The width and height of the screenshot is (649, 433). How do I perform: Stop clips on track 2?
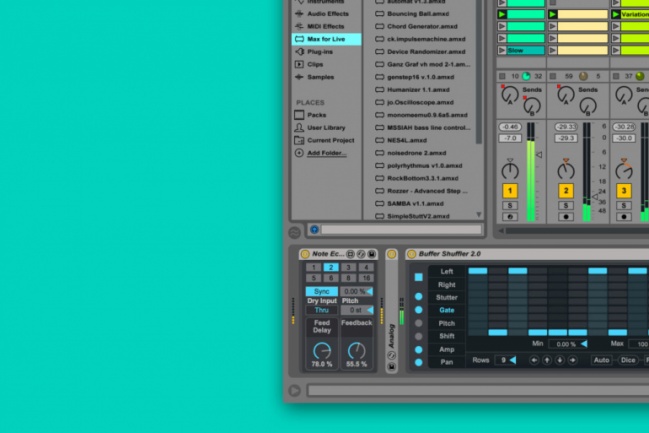[553, 76]
